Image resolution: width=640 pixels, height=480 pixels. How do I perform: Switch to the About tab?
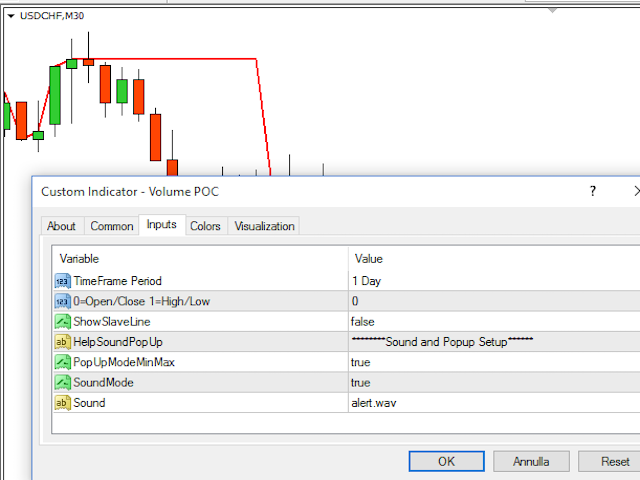[61, 226]
